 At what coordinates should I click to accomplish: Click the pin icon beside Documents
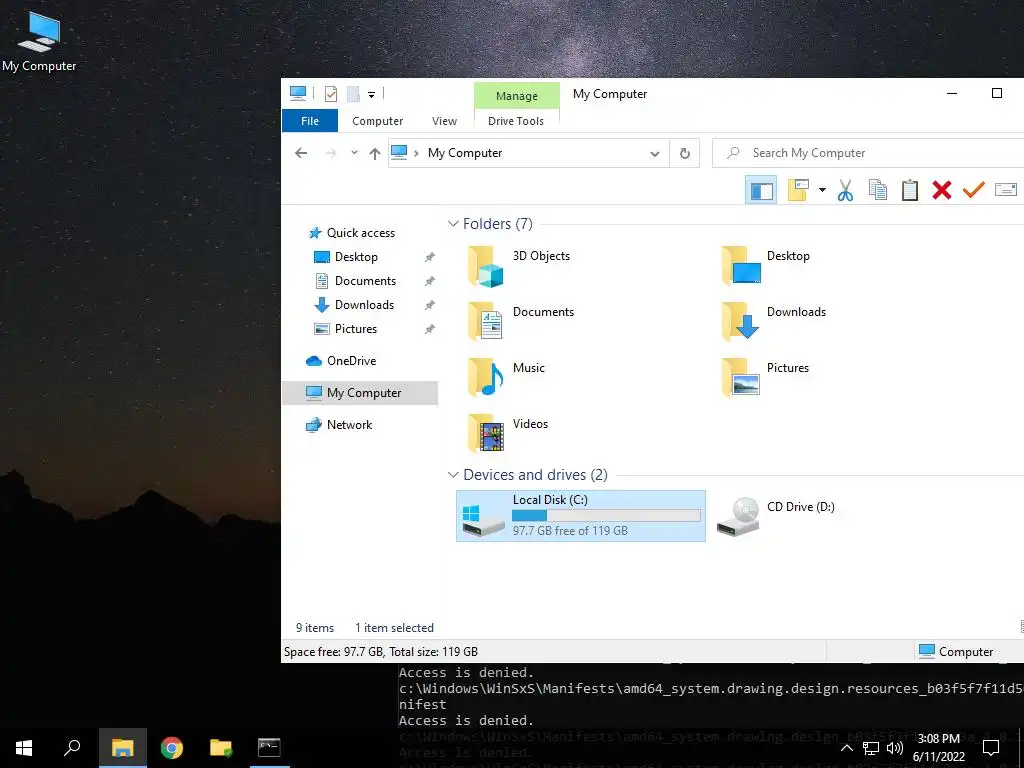[429, 281]
